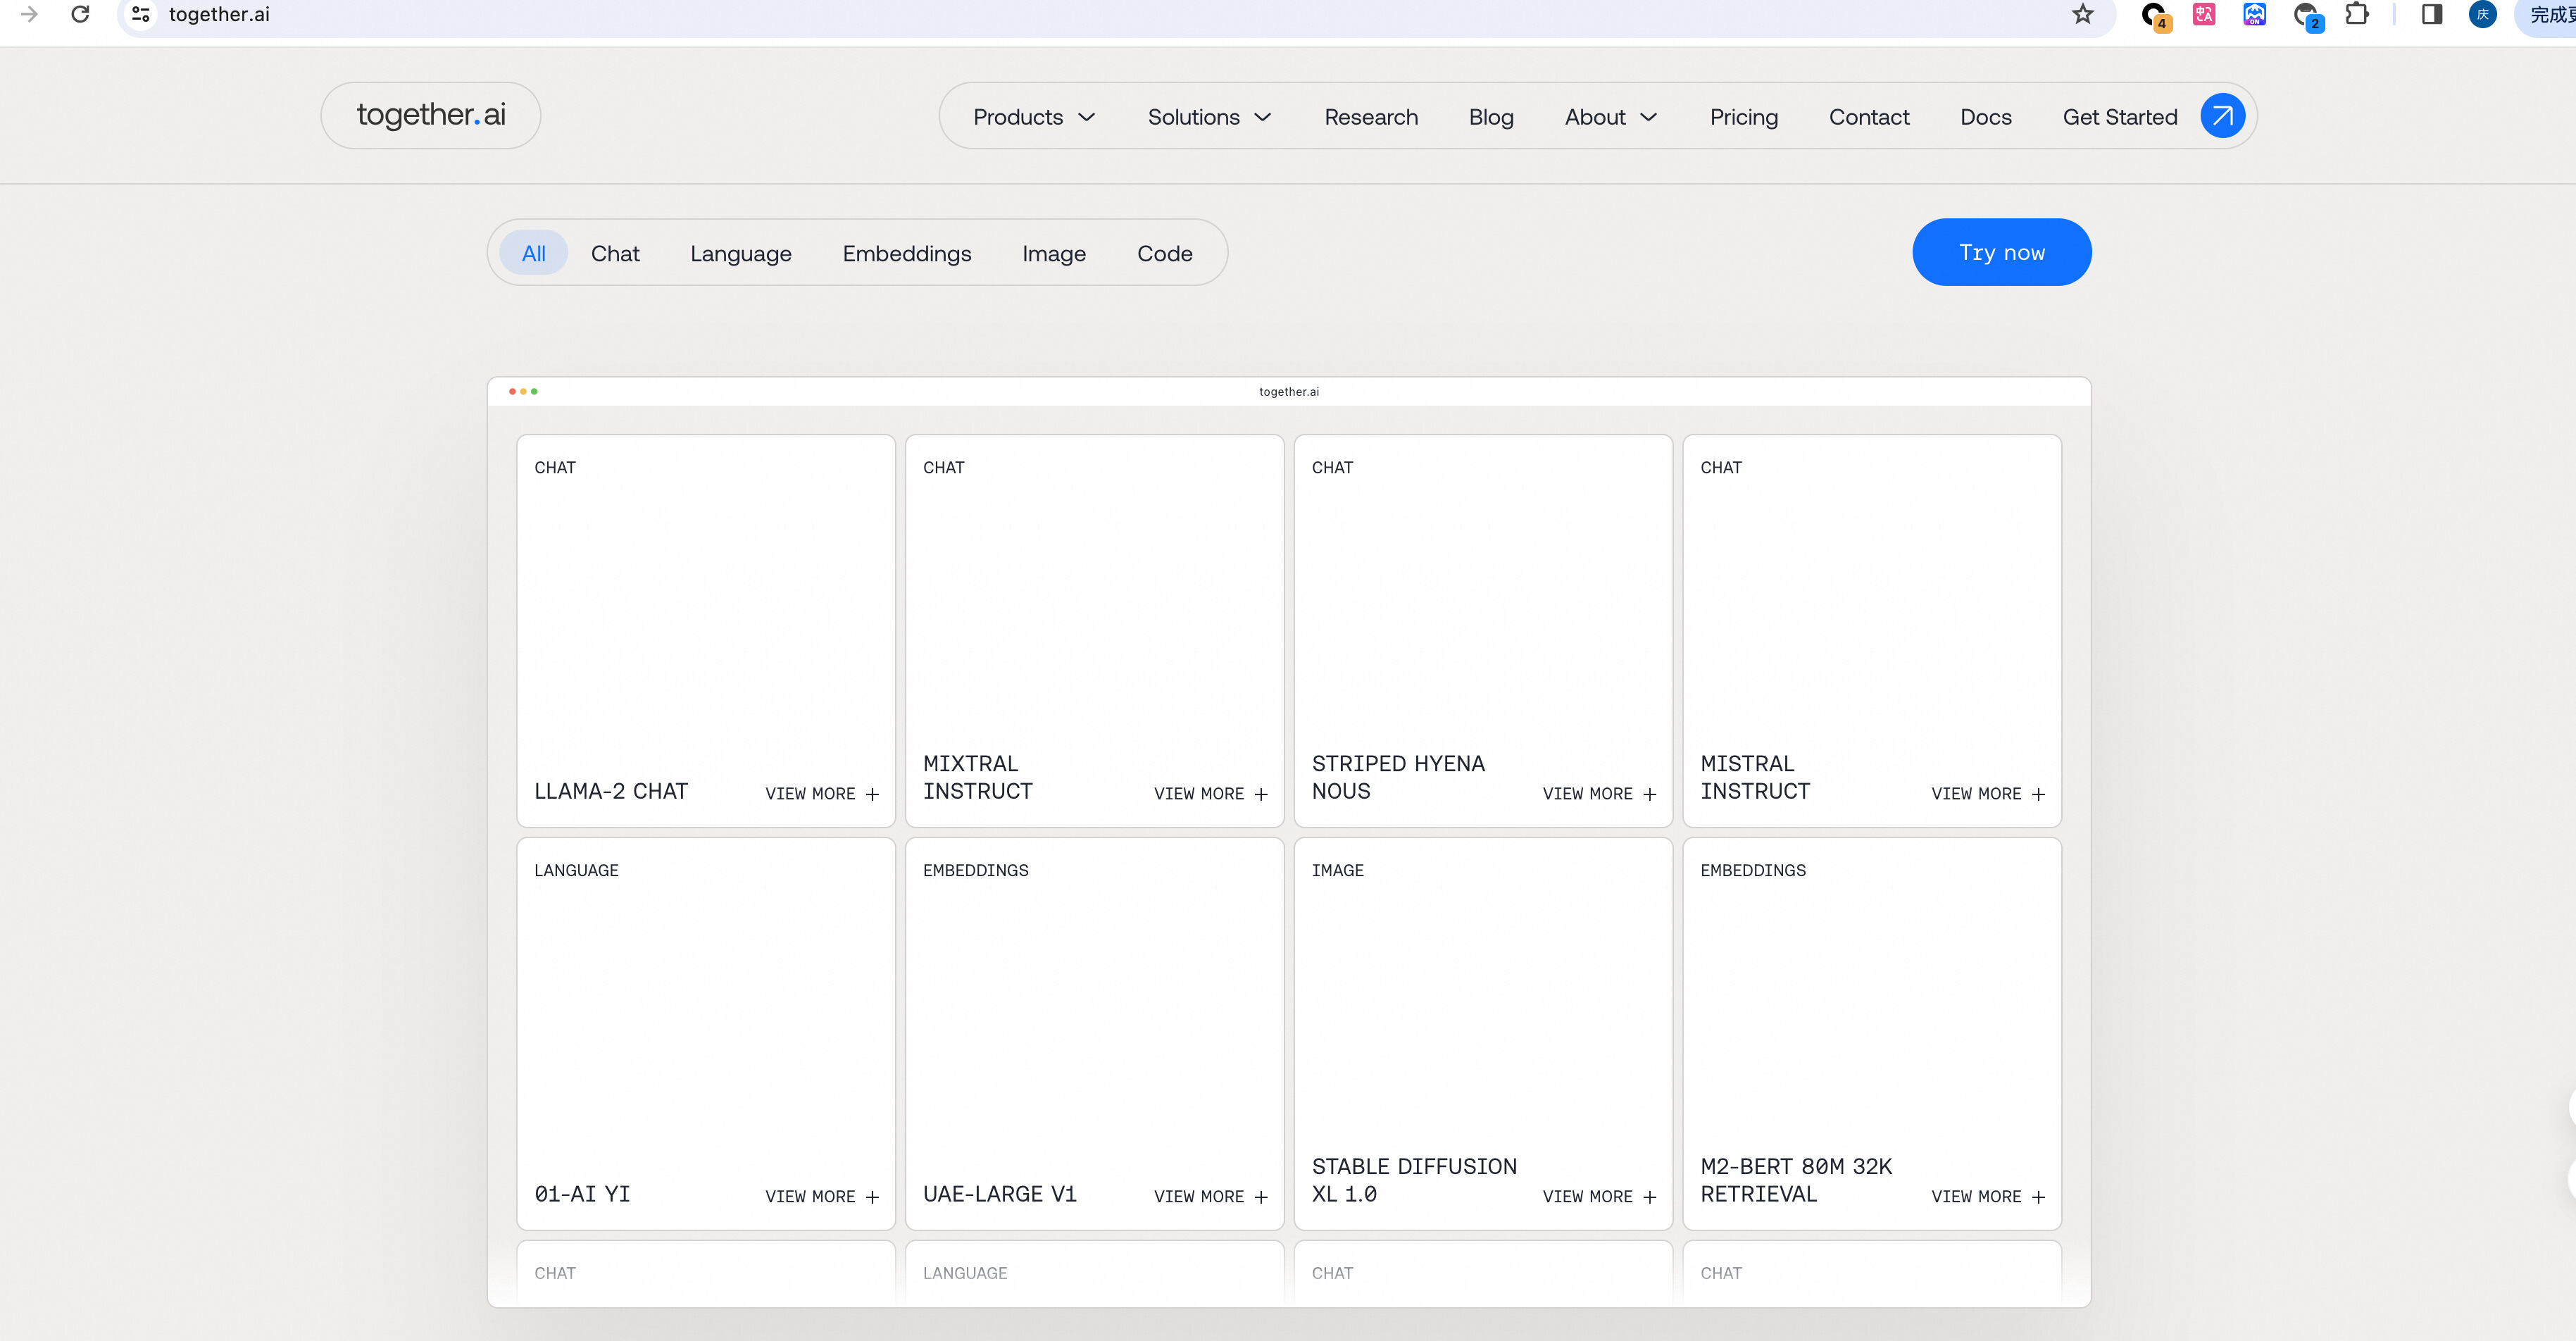Bookmark this page with the star icon
The height and width of the screenshot is (1341, 2576).
click(x=2082, y=14)
